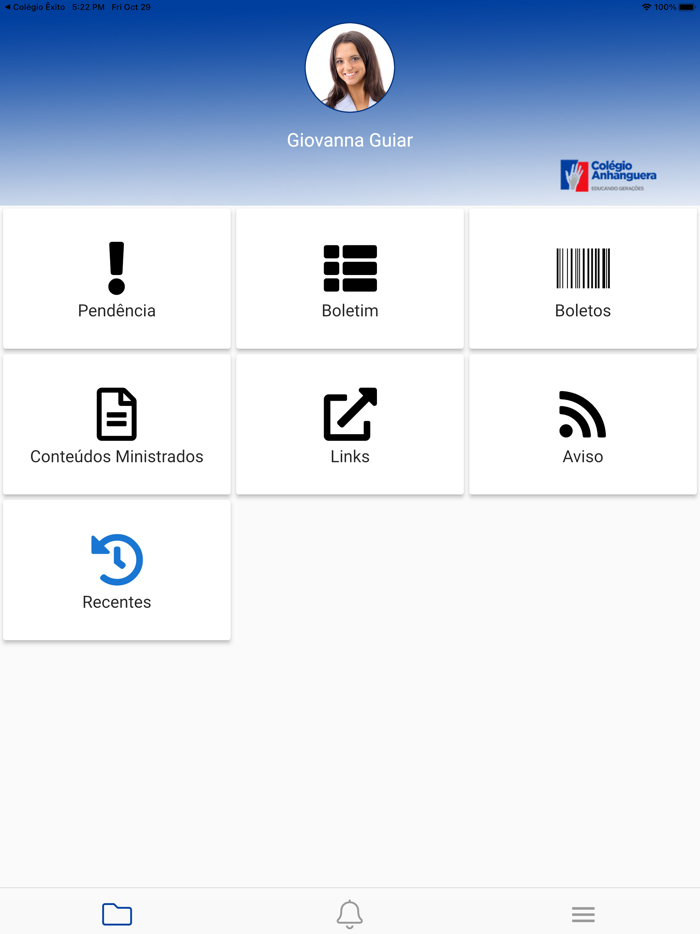
Task: Open the Recentes history clock icon
Action: click(x=117, y=559)
